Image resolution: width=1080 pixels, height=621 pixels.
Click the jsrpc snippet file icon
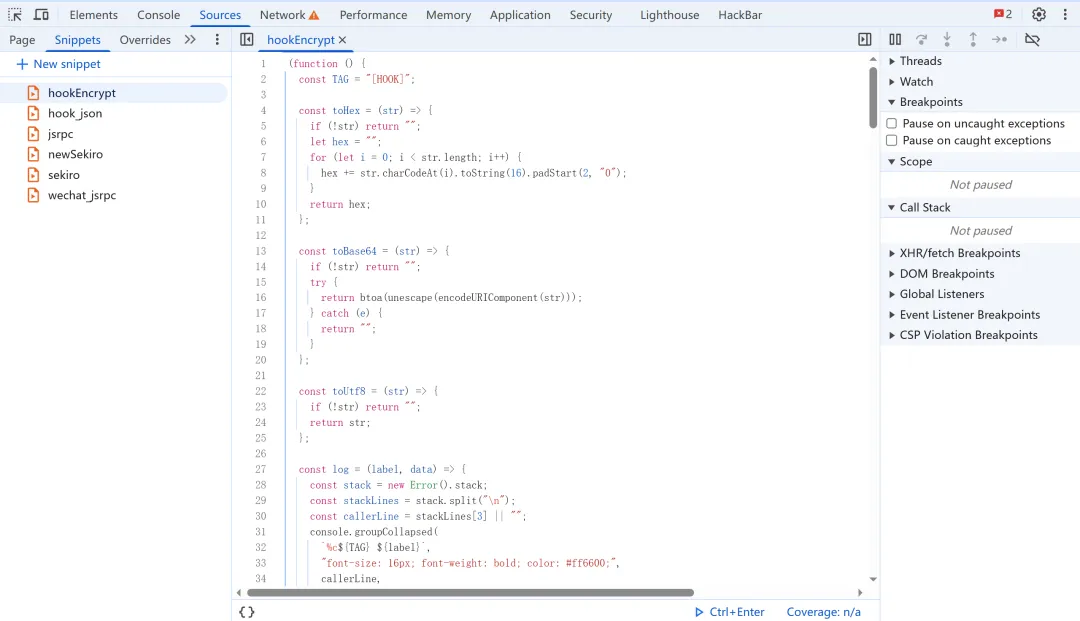point(33,134)
